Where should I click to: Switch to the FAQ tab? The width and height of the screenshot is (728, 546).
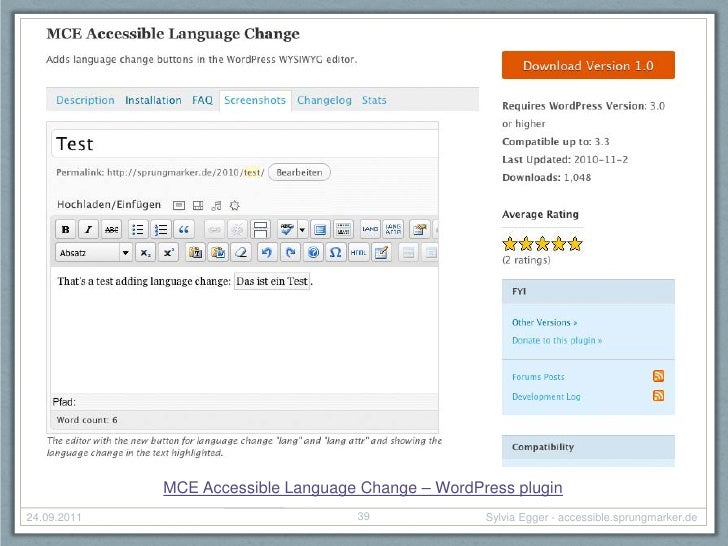[x=202, y=100]
